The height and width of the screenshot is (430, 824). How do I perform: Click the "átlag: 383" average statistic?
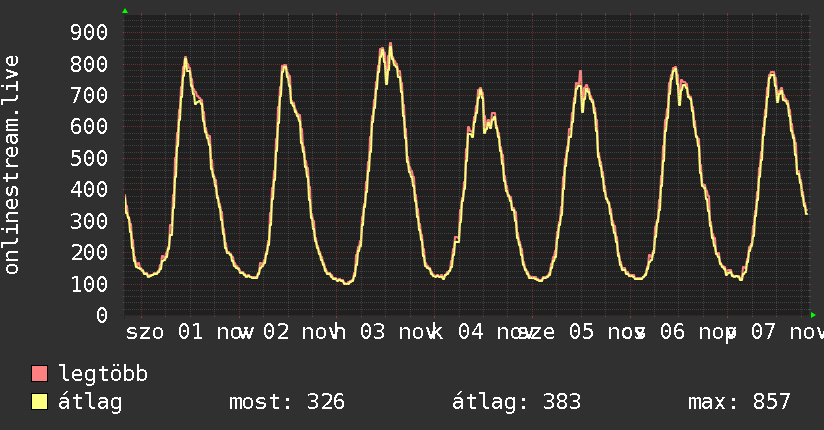pos(517,402)
